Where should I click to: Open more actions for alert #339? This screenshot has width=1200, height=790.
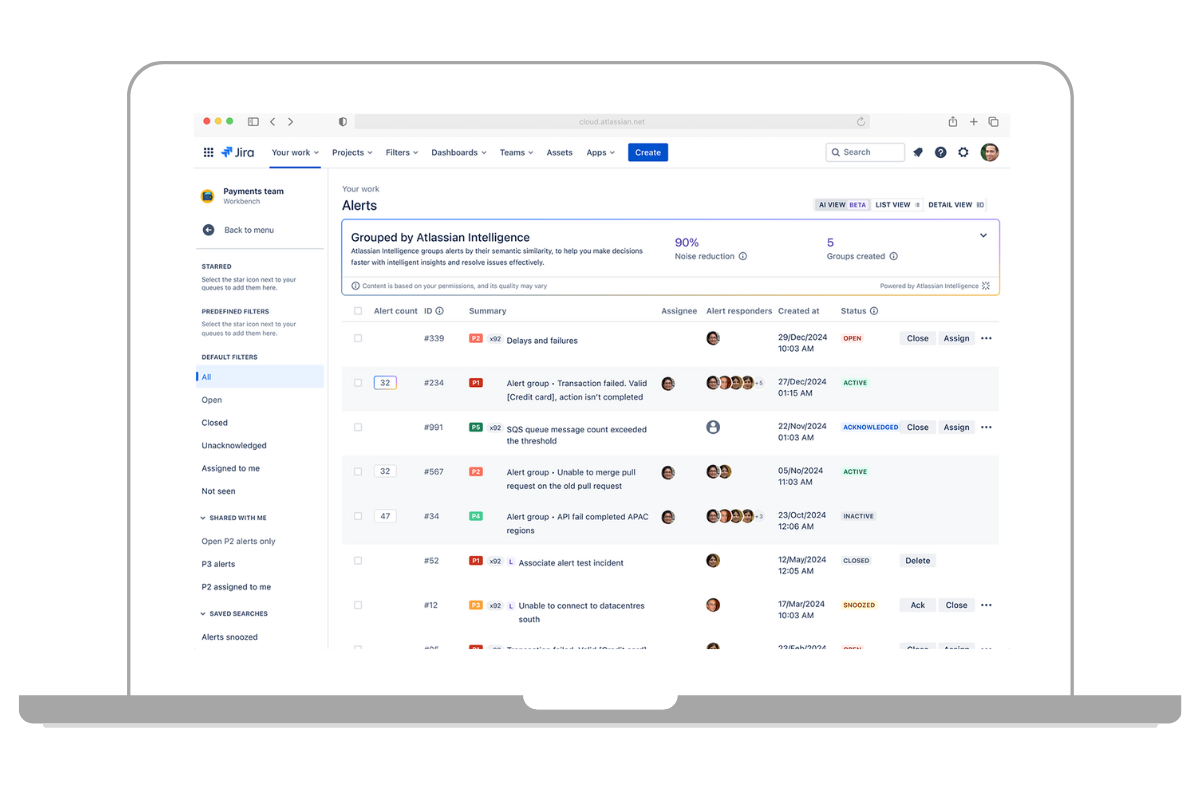[986, 339]
